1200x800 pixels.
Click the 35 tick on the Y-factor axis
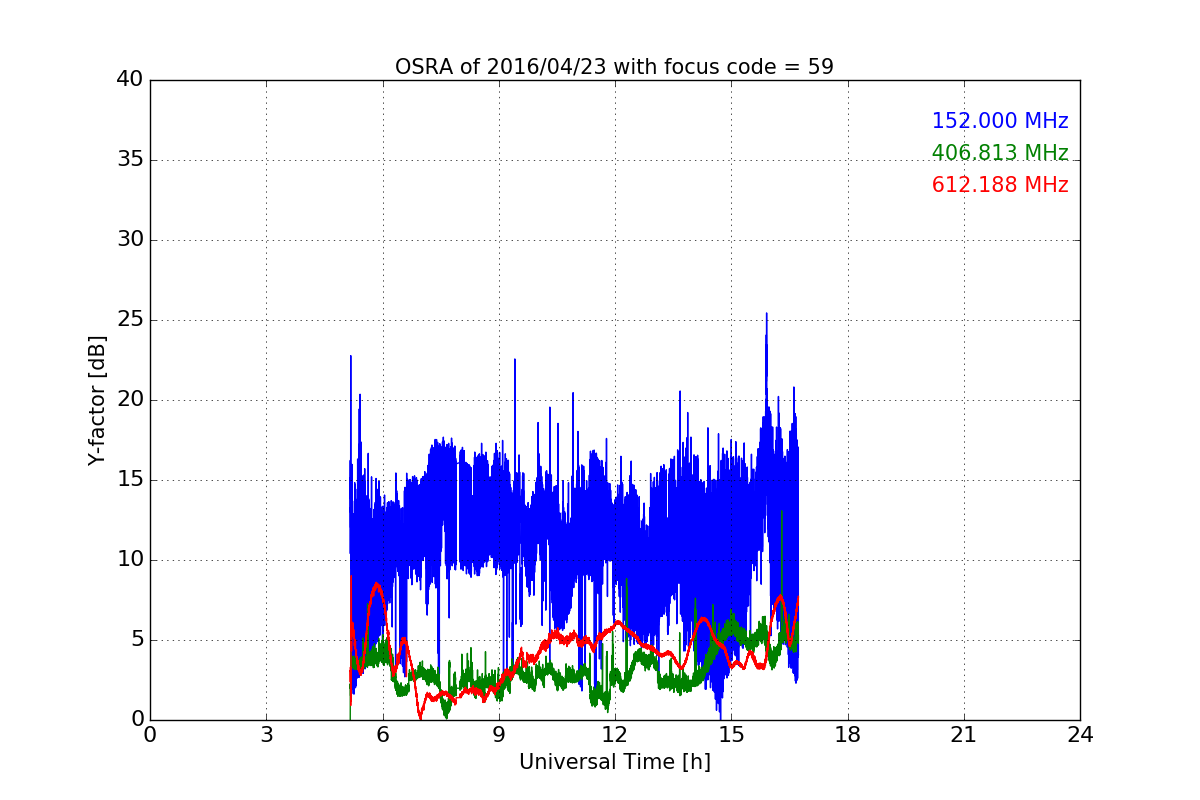(130, 160)
